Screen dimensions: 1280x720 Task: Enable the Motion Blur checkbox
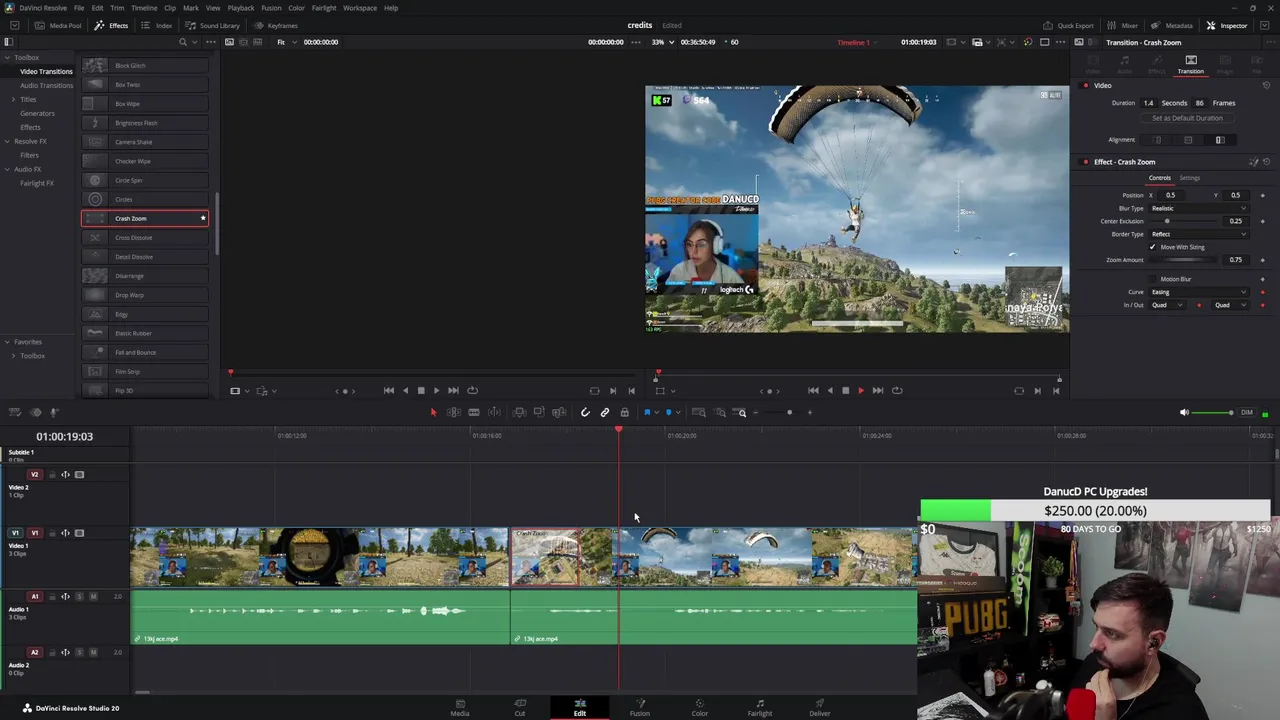1152,279
